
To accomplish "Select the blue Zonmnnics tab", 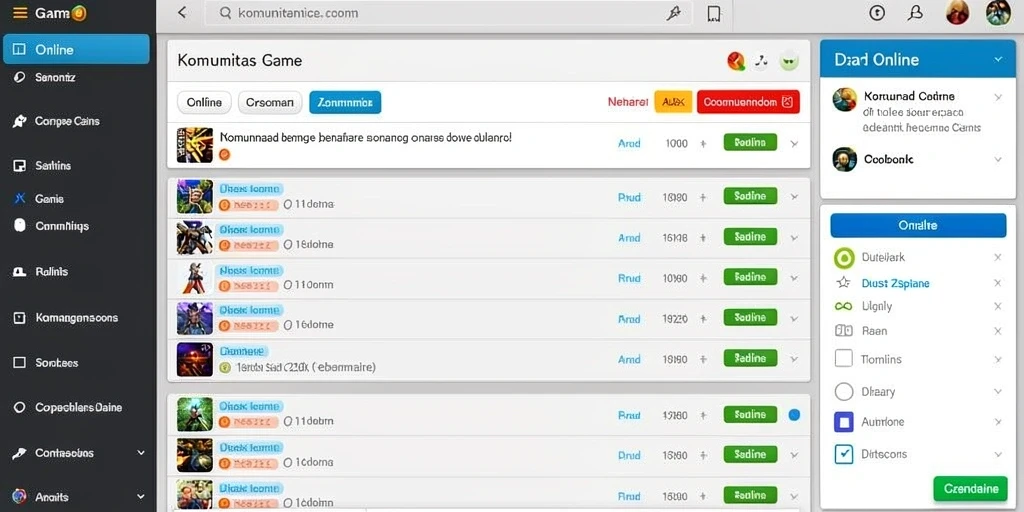I will click(345, 103).
